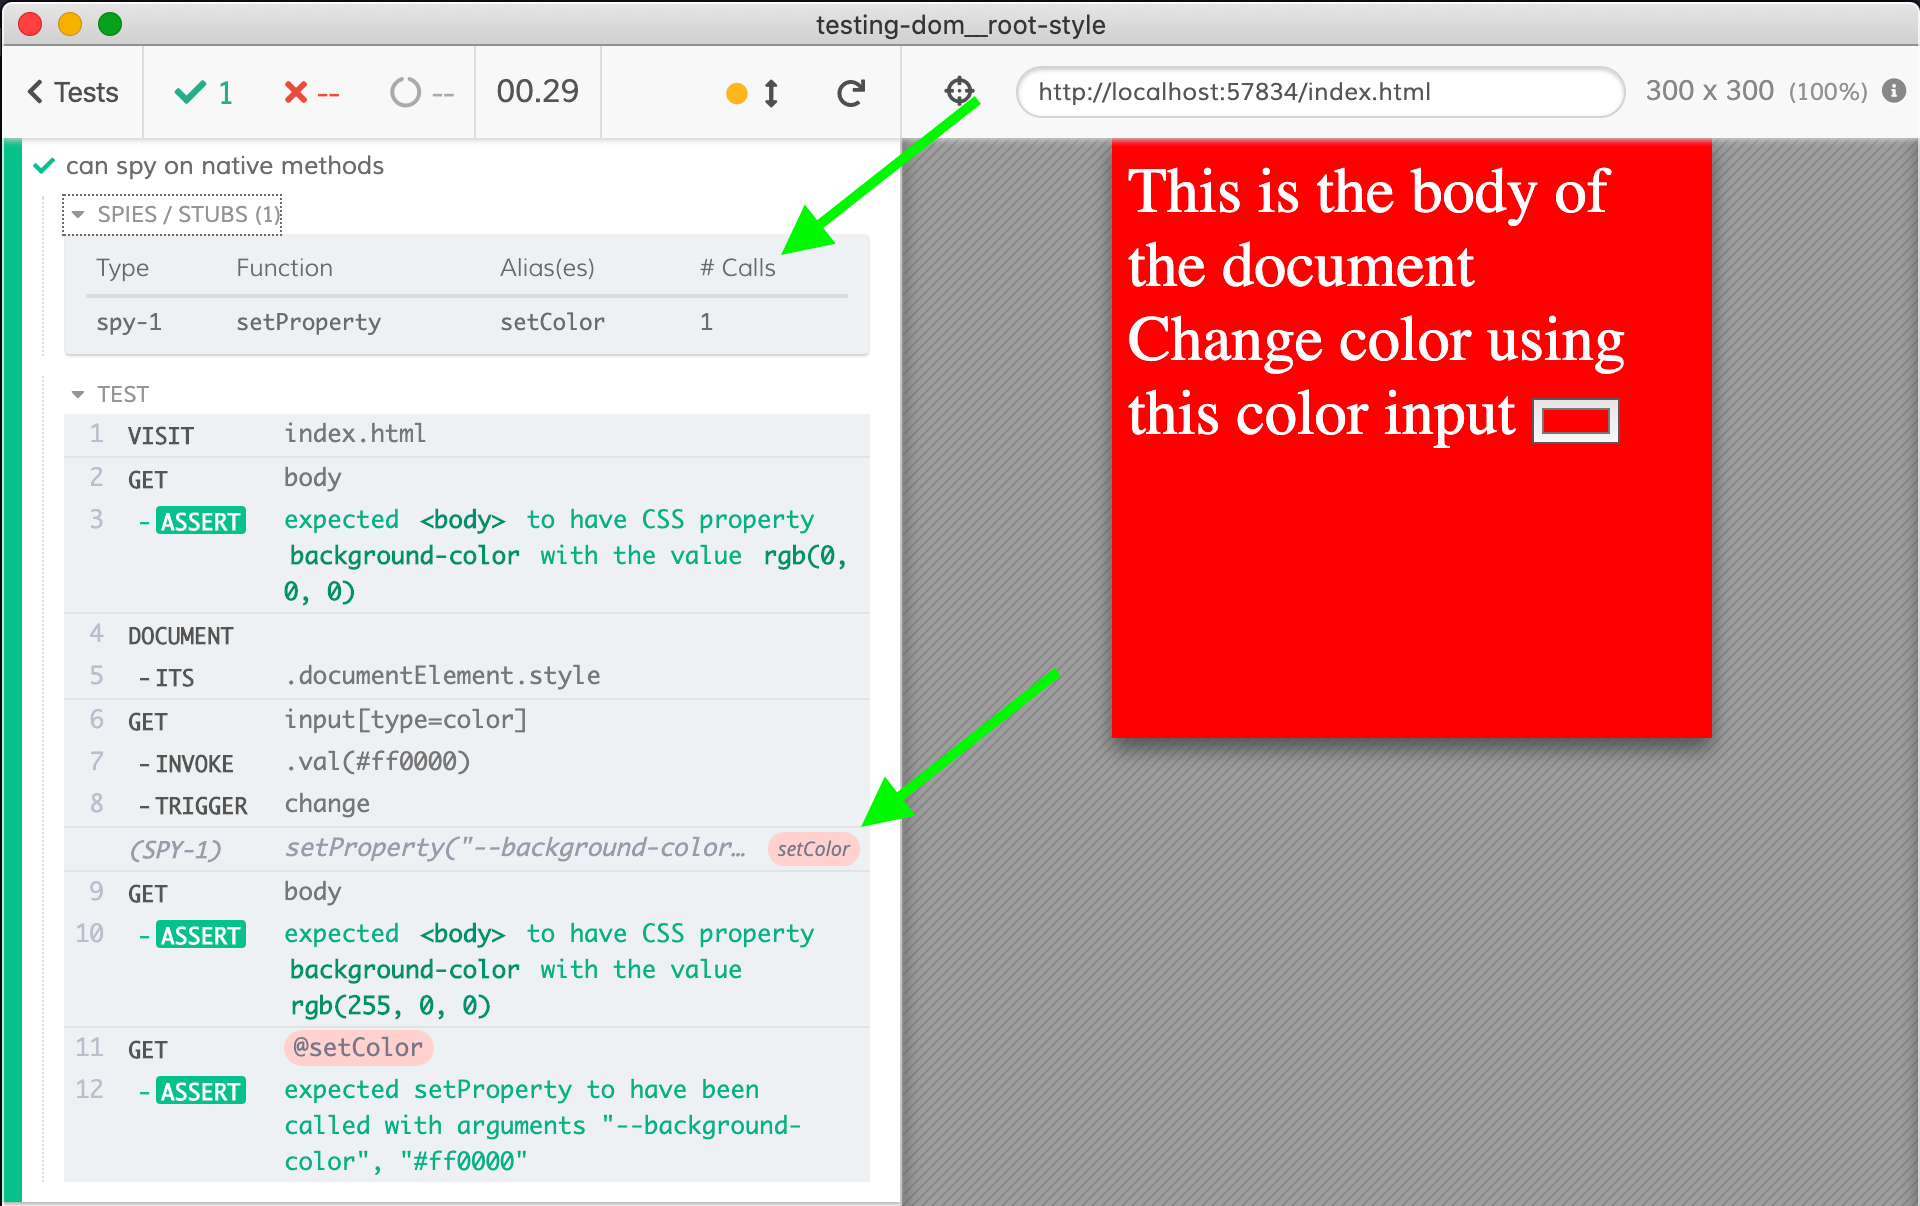Click the failed tests X icon
Viewport: 1920px width, 1206px height.
(x=296, y=93)
